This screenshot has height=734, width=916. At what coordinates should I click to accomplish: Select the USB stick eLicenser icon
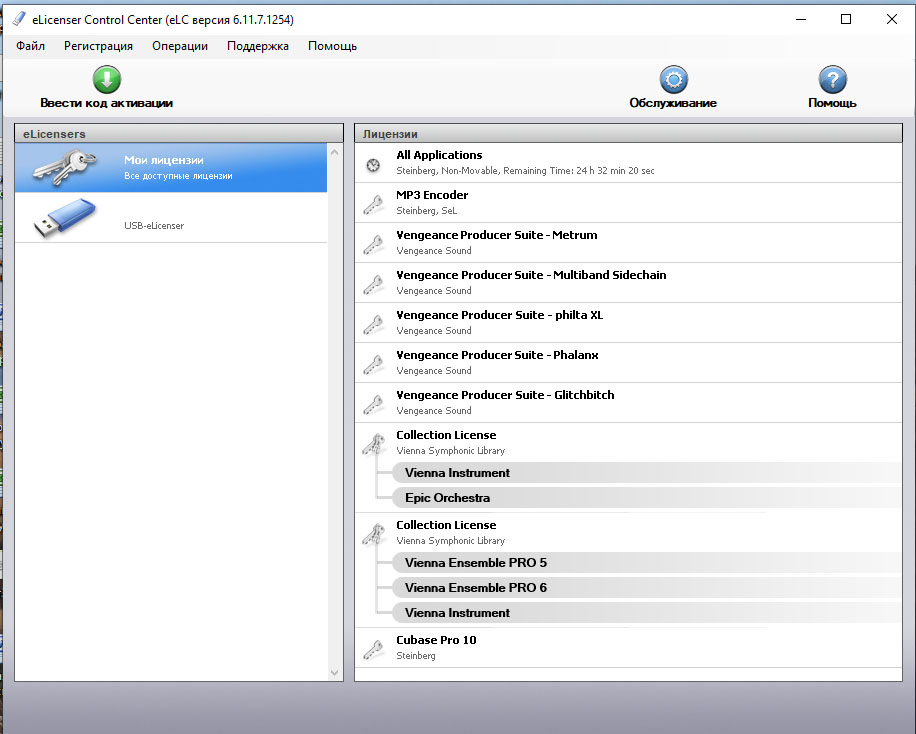[65, 218]
